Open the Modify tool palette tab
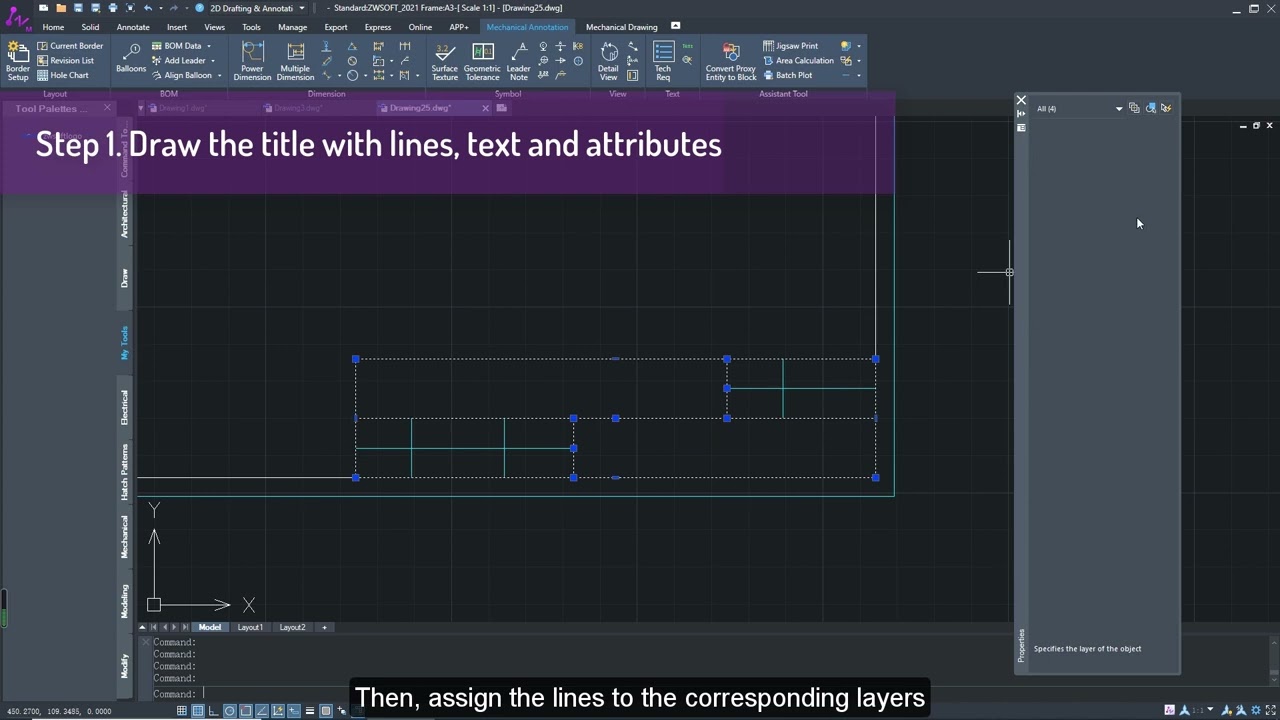 click(x=125, y=666)
